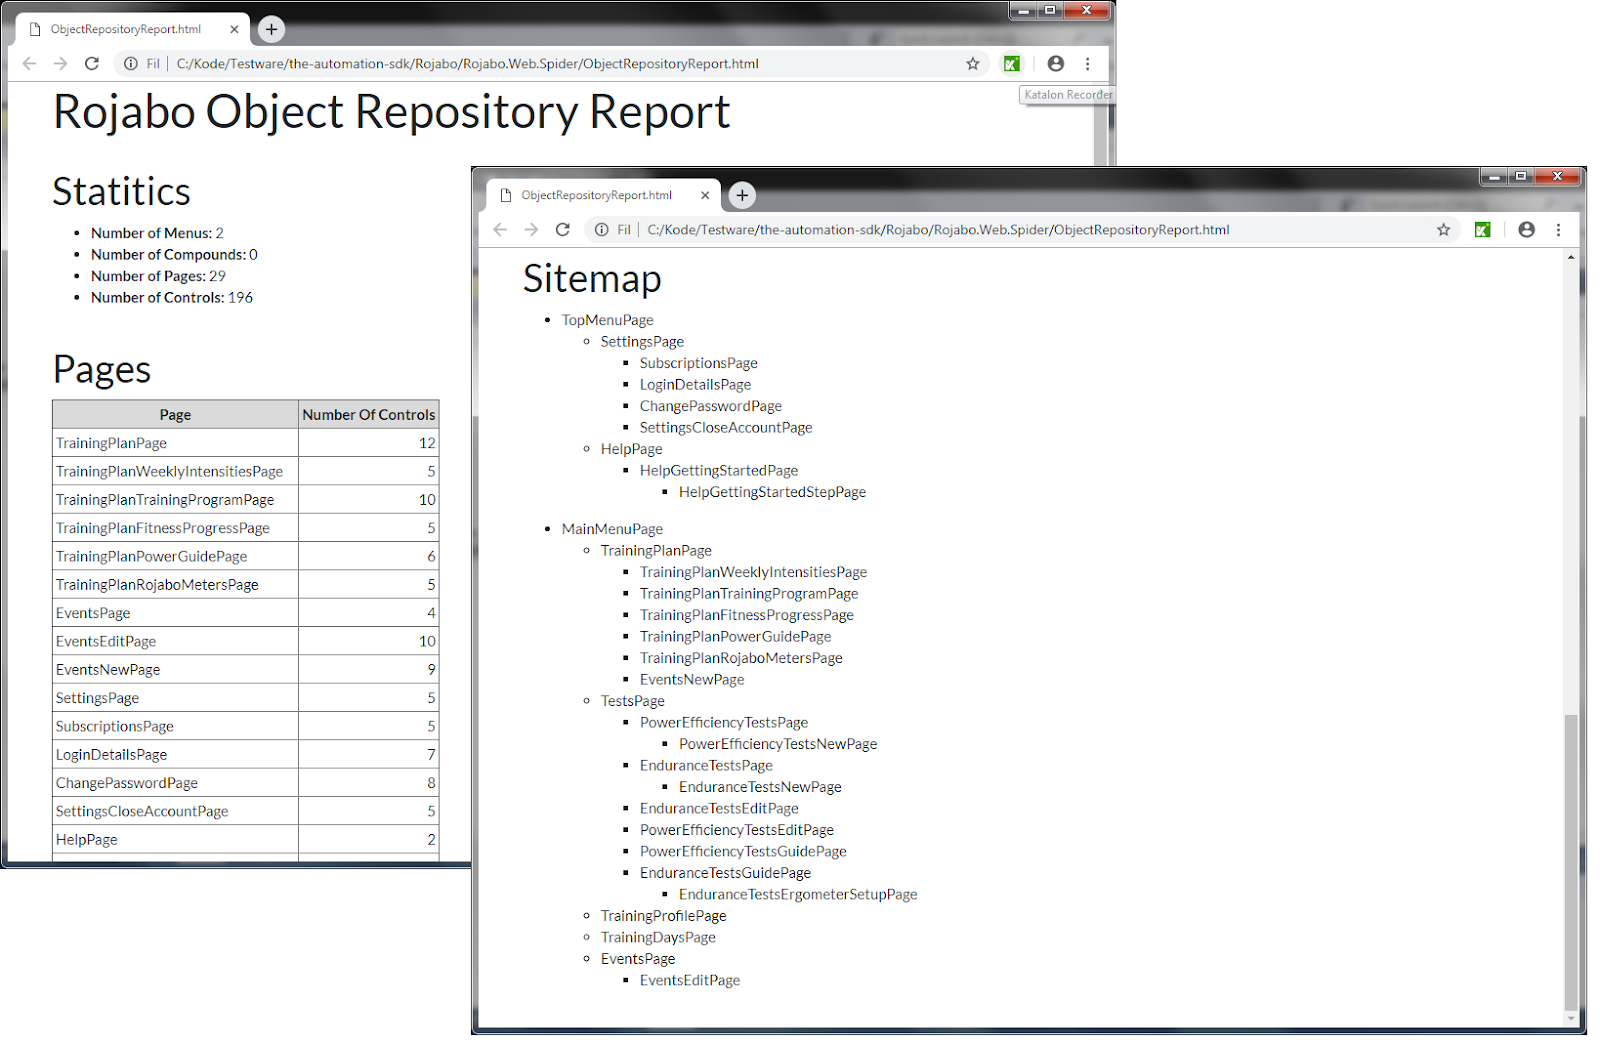Close ObjectRepositoryReport tab in front window
The height and width of the screenshot is (1043, 1600).
(x=705, y=195)
